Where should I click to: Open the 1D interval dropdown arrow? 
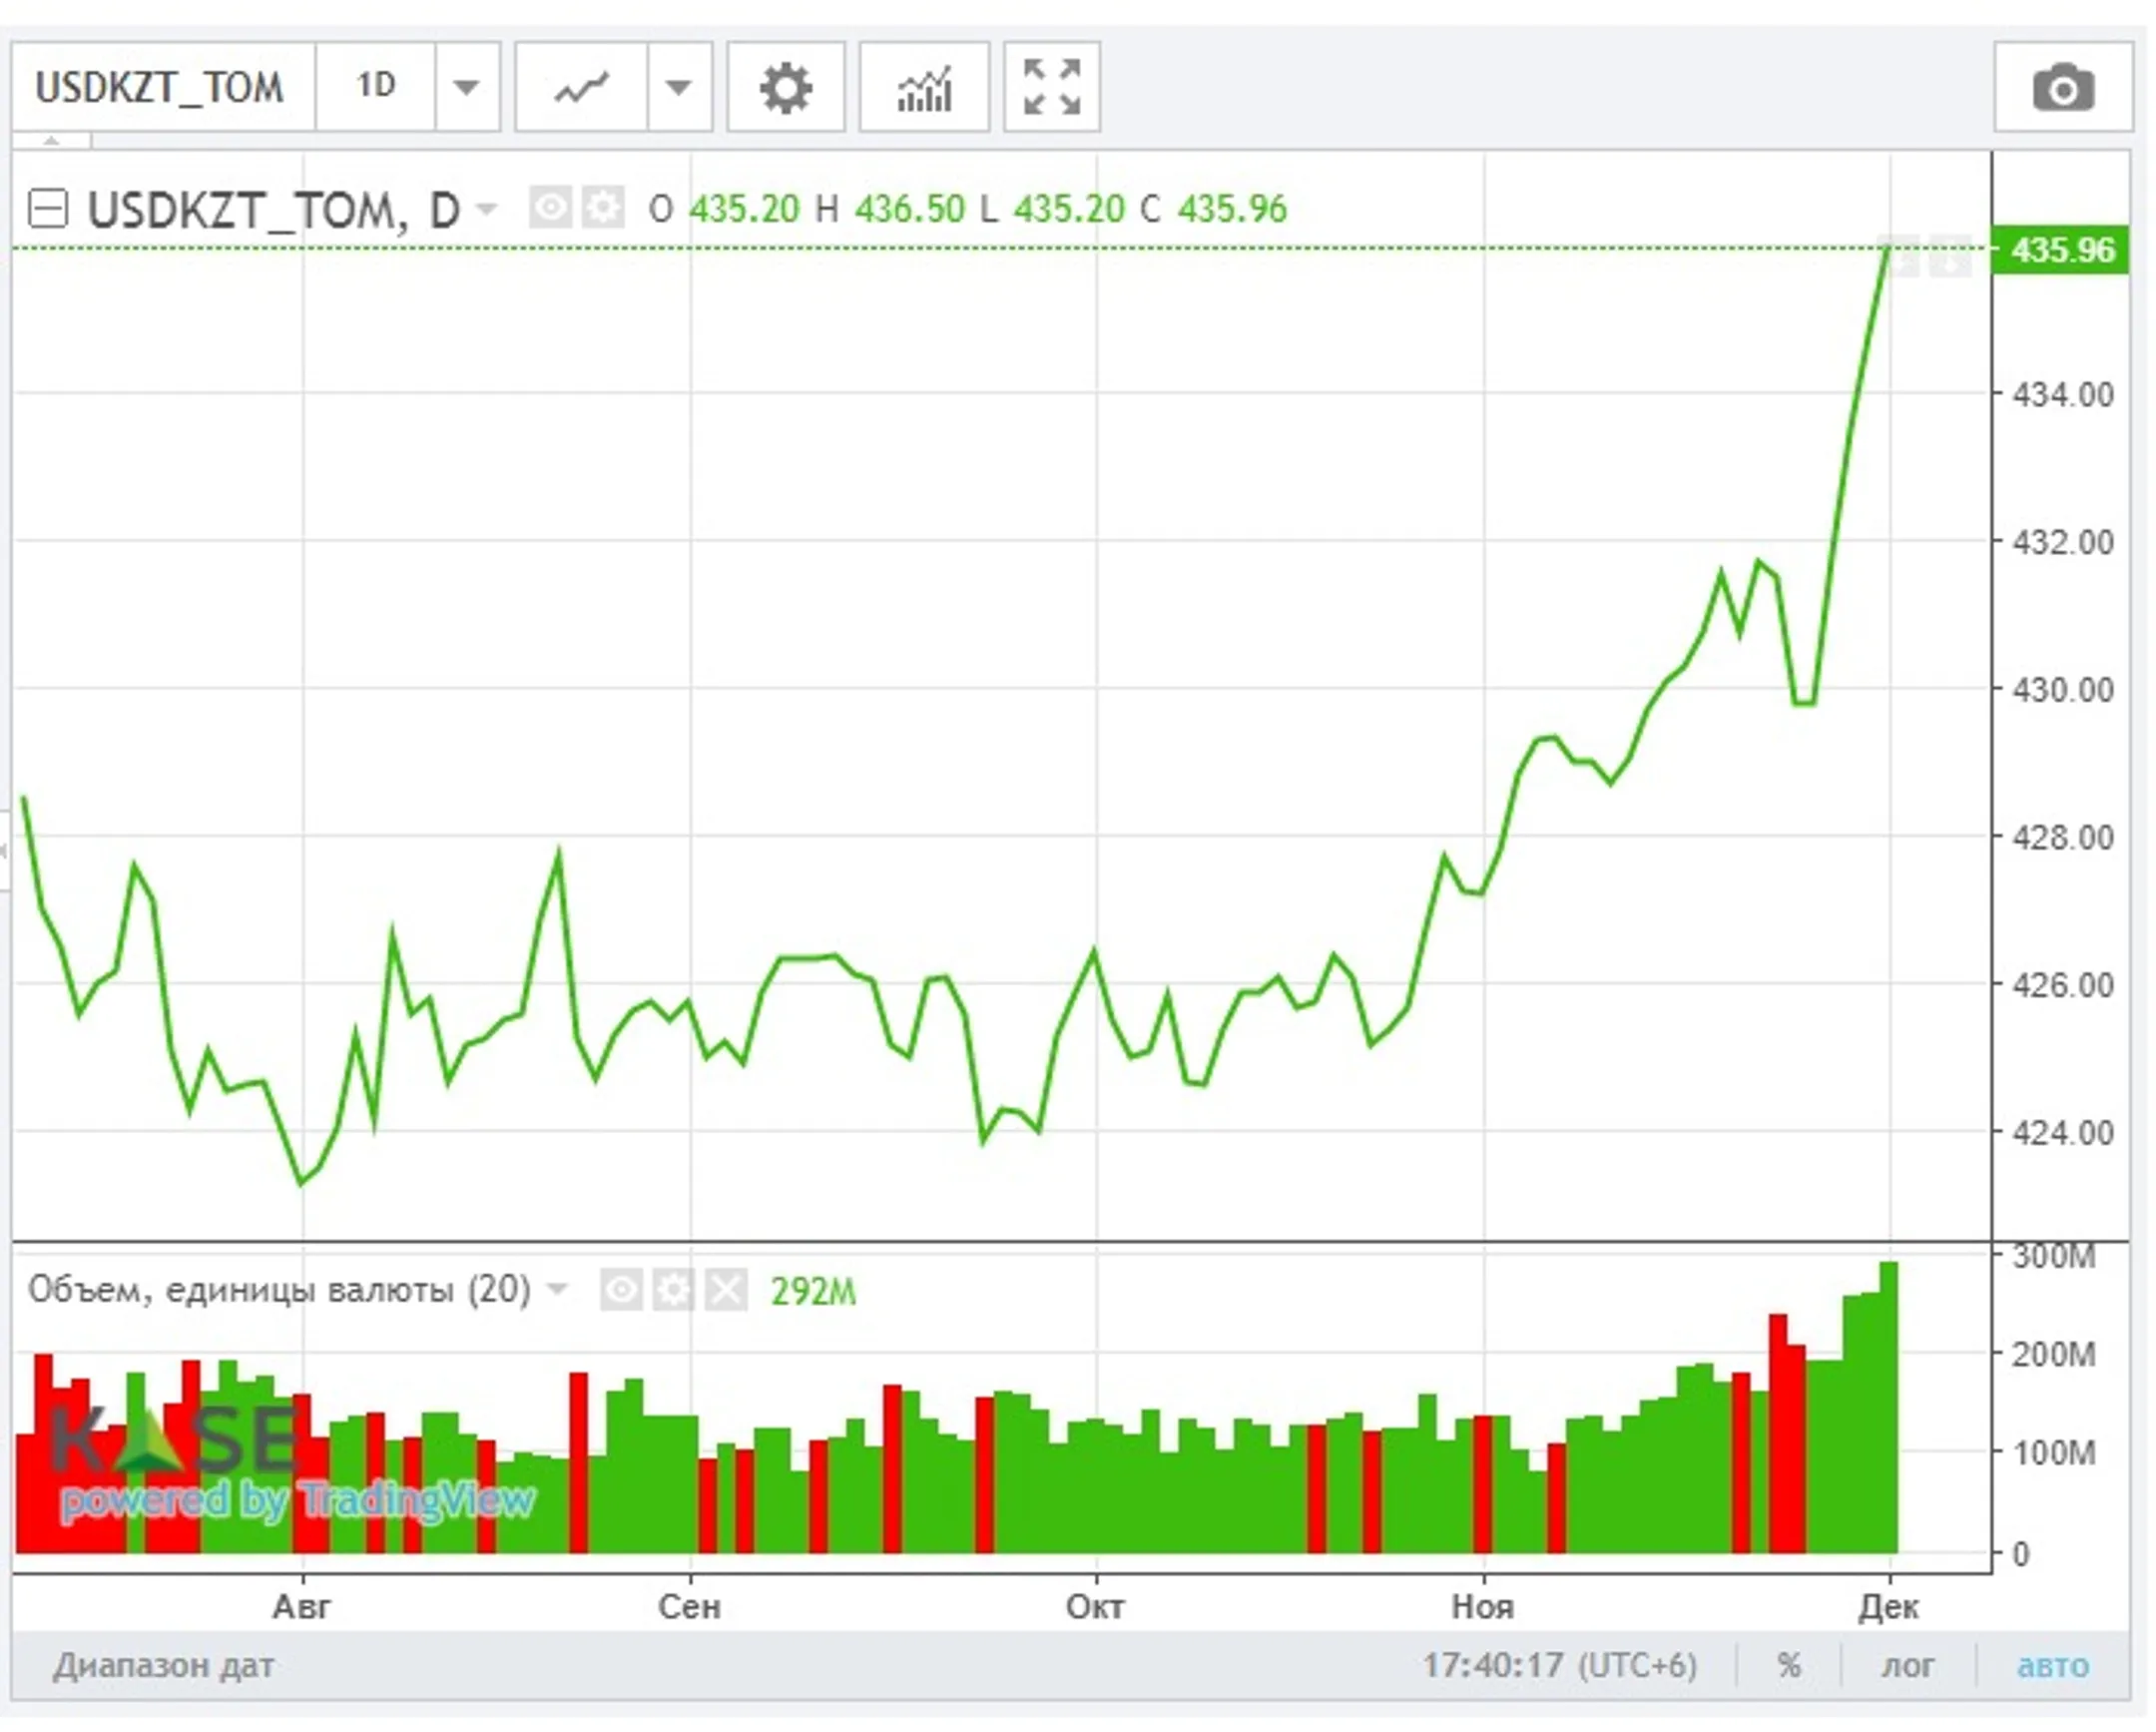(x=466, y=88)
